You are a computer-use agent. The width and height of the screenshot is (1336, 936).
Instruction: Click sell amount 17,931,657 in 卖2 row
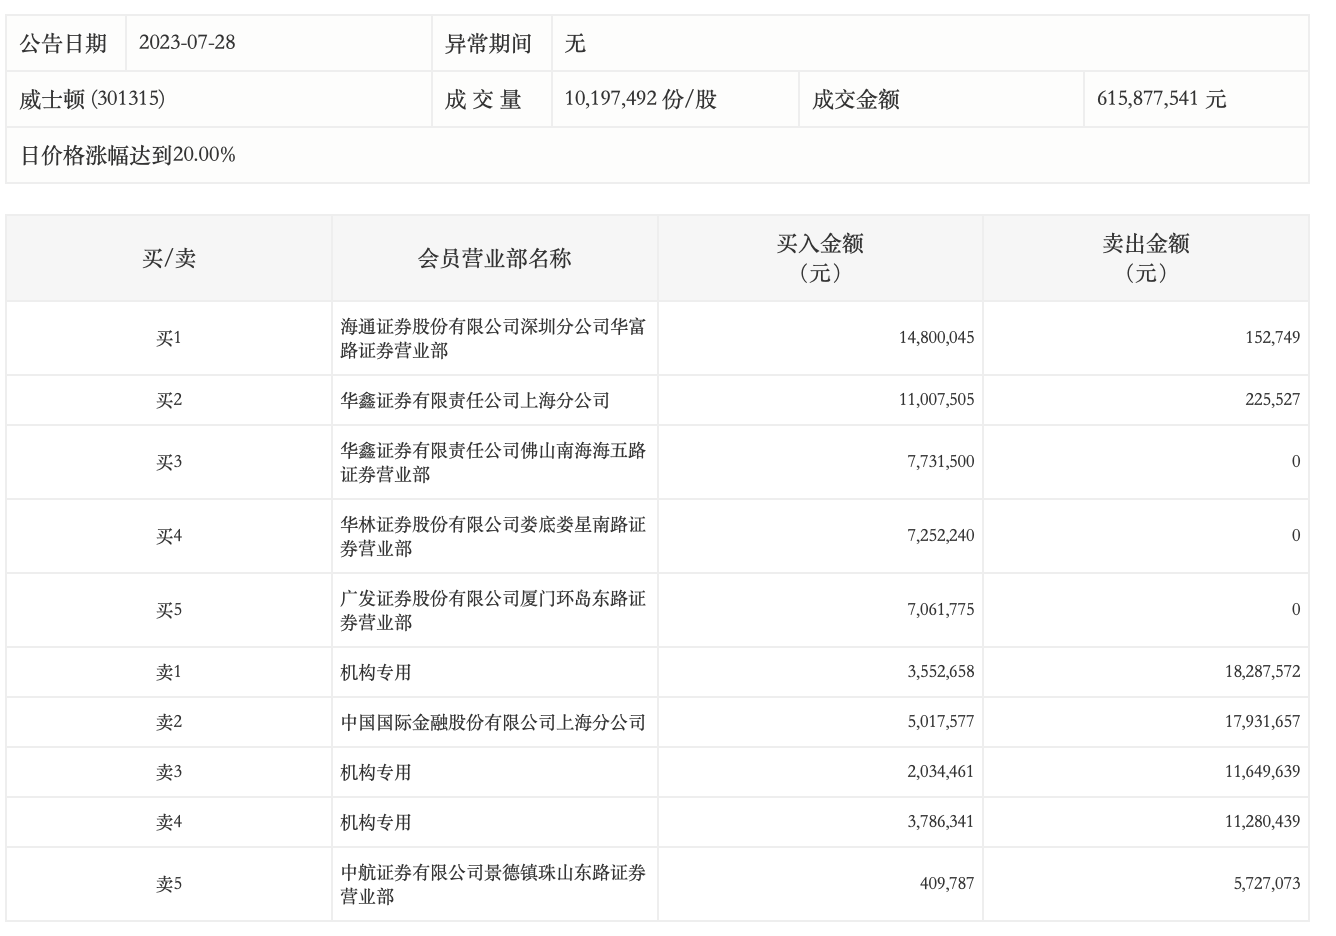(x=1262, y=722)
